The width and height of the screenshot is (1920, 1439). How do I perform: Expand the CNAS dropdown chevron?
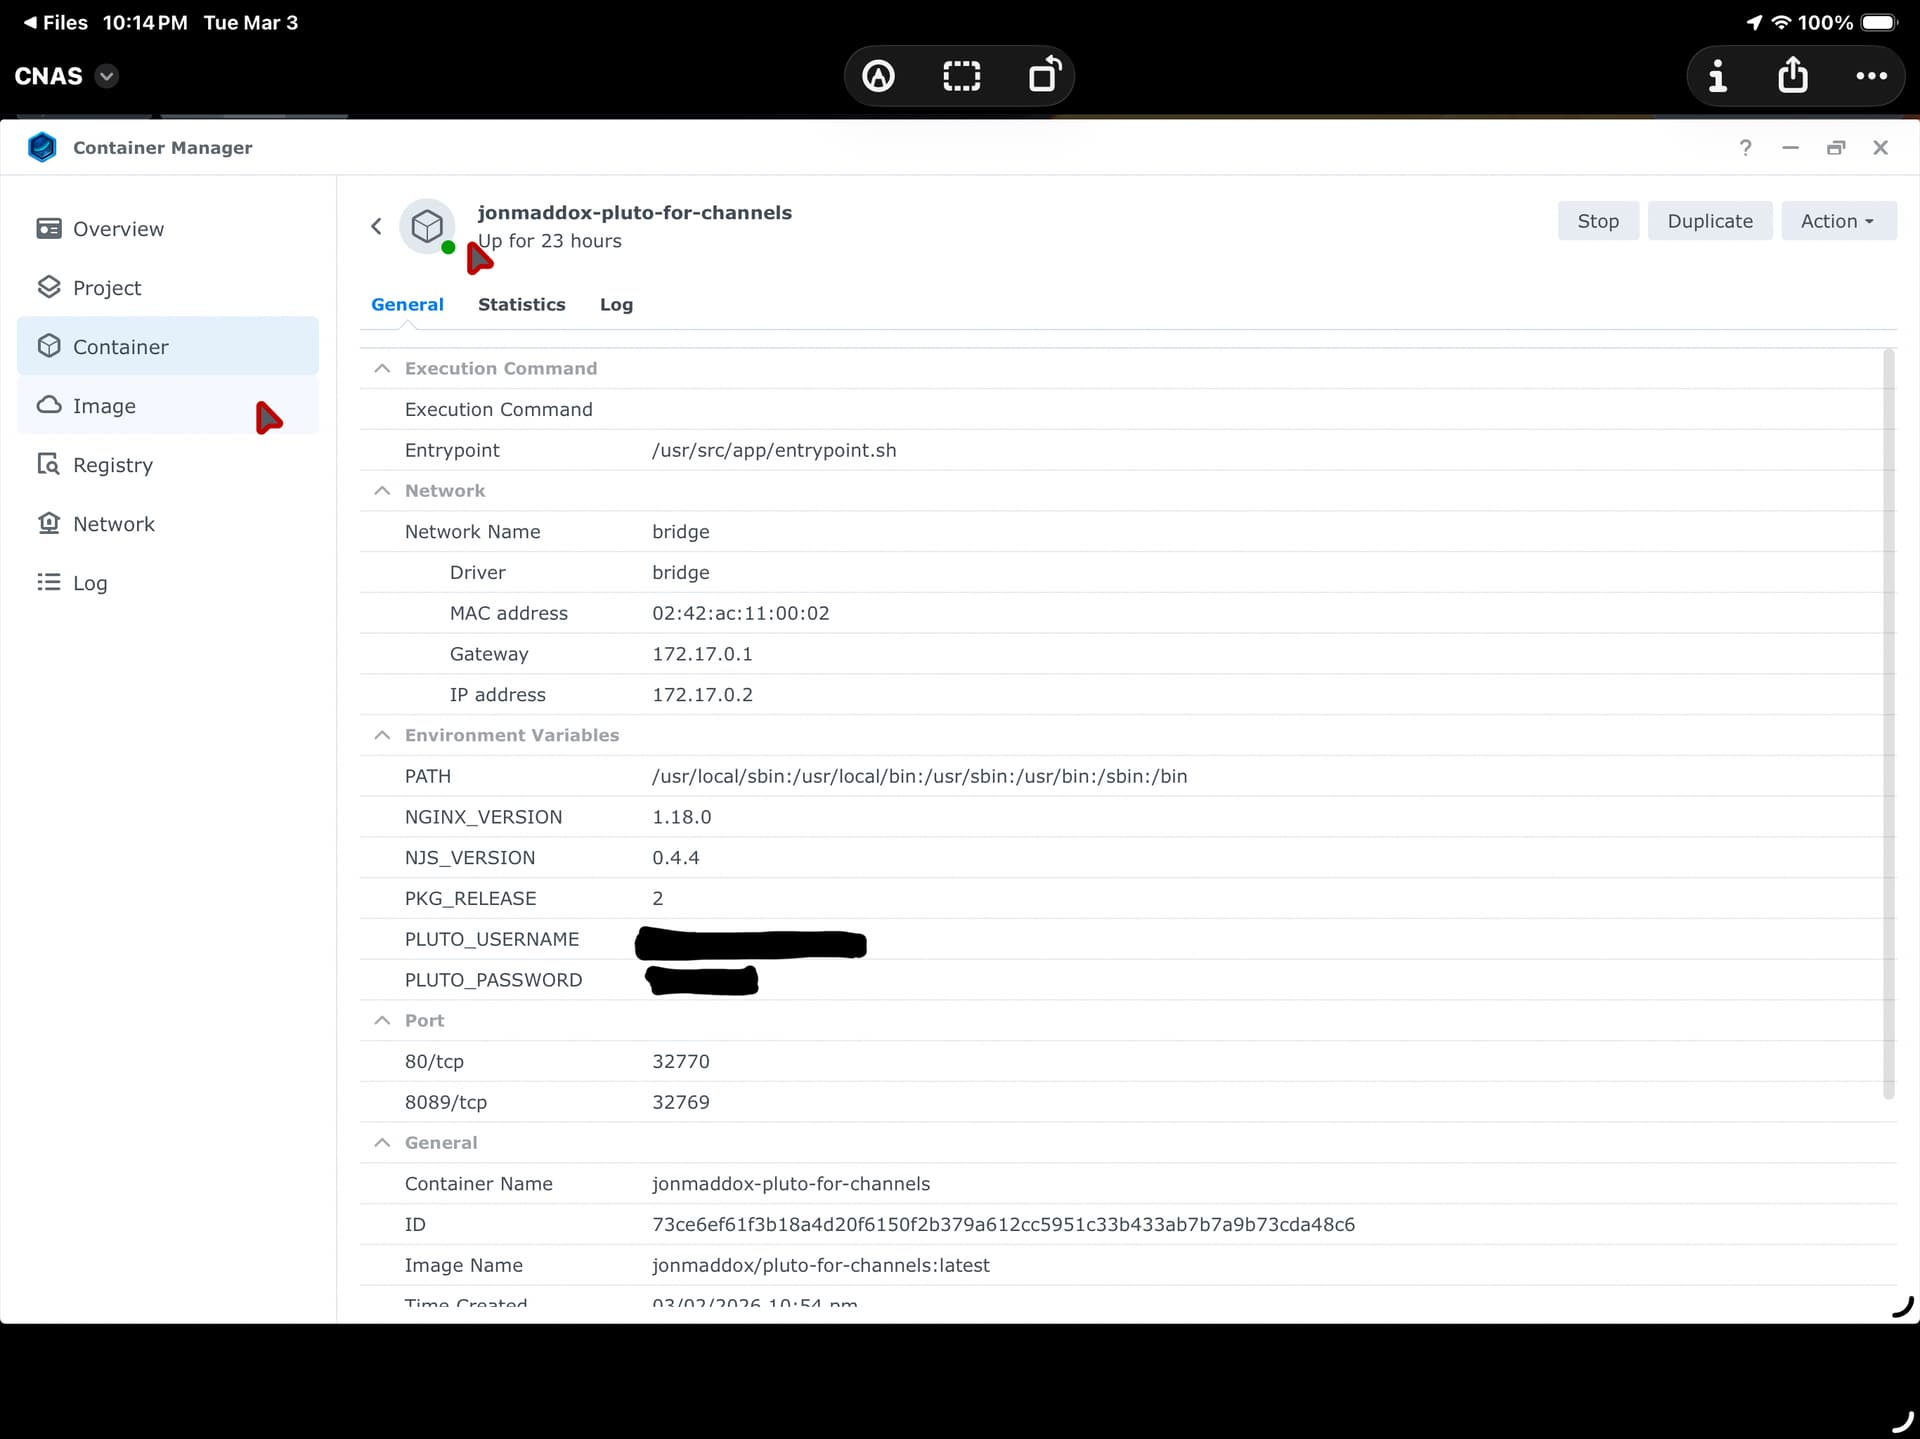pos(107,76)
